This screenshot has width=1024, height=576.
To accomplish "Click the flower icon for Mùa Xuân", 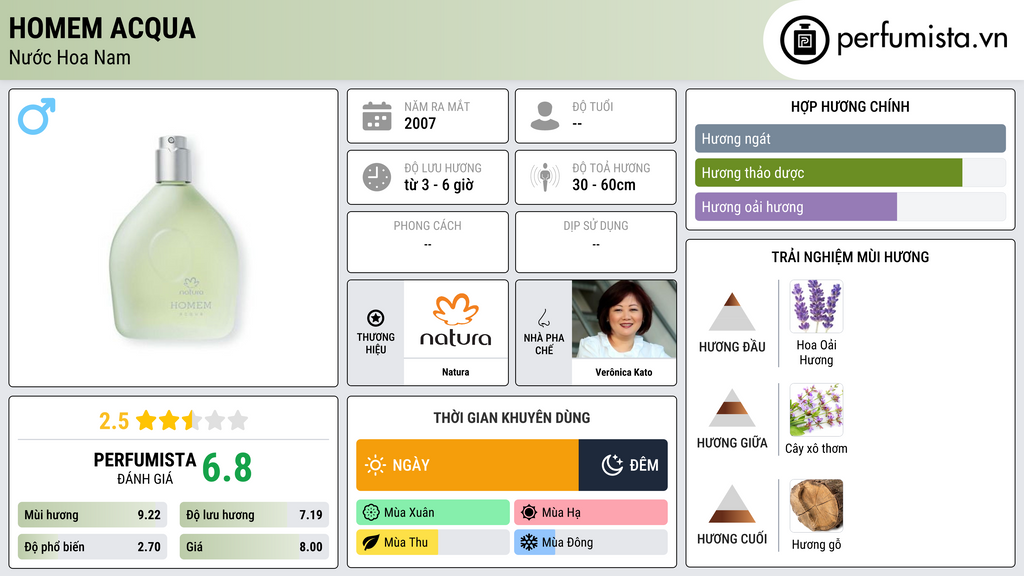I will click(x=371, y=513).
